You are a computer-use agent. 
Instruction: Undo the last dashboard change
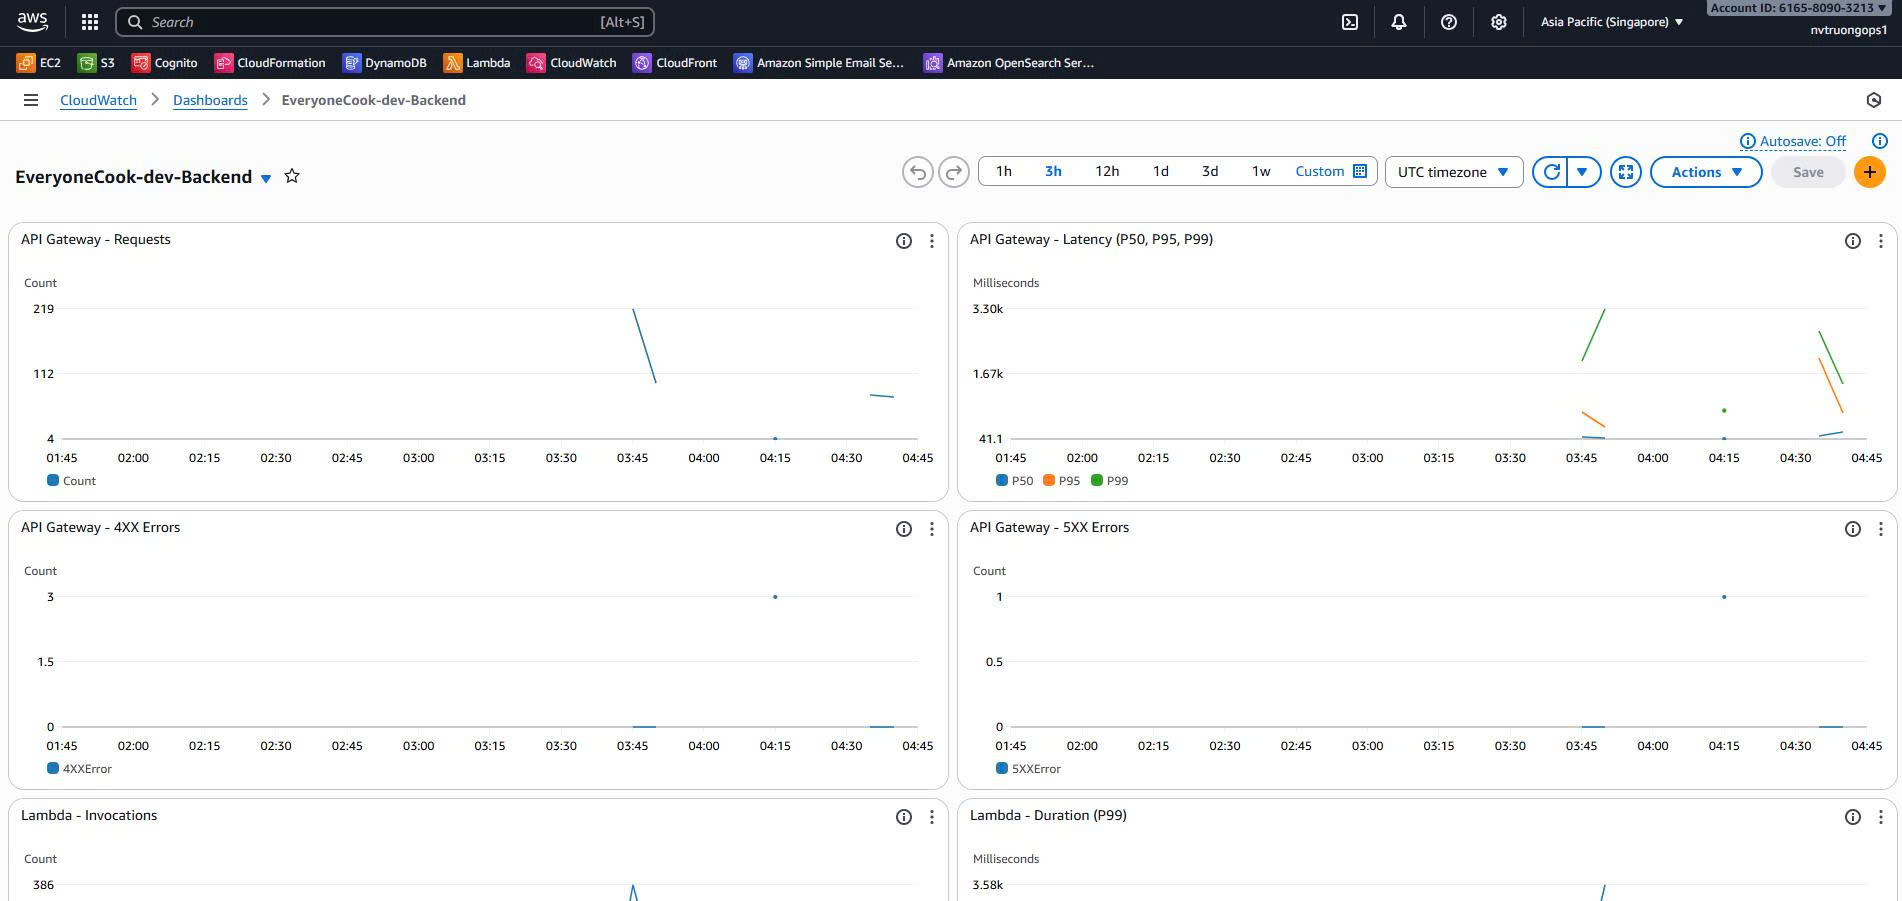pyautogui.click(x=917, y=172)
